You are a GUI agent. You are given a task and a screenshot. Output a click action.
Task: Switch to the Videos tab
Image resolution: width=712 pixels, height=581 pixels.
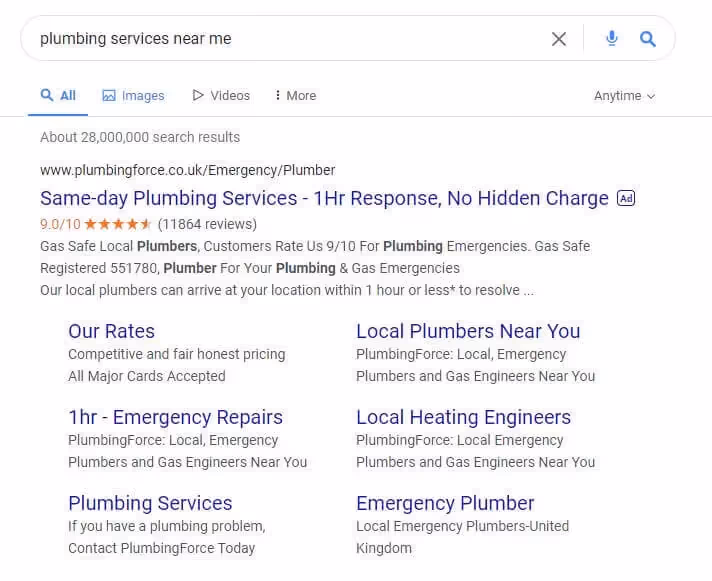point(221,96)
